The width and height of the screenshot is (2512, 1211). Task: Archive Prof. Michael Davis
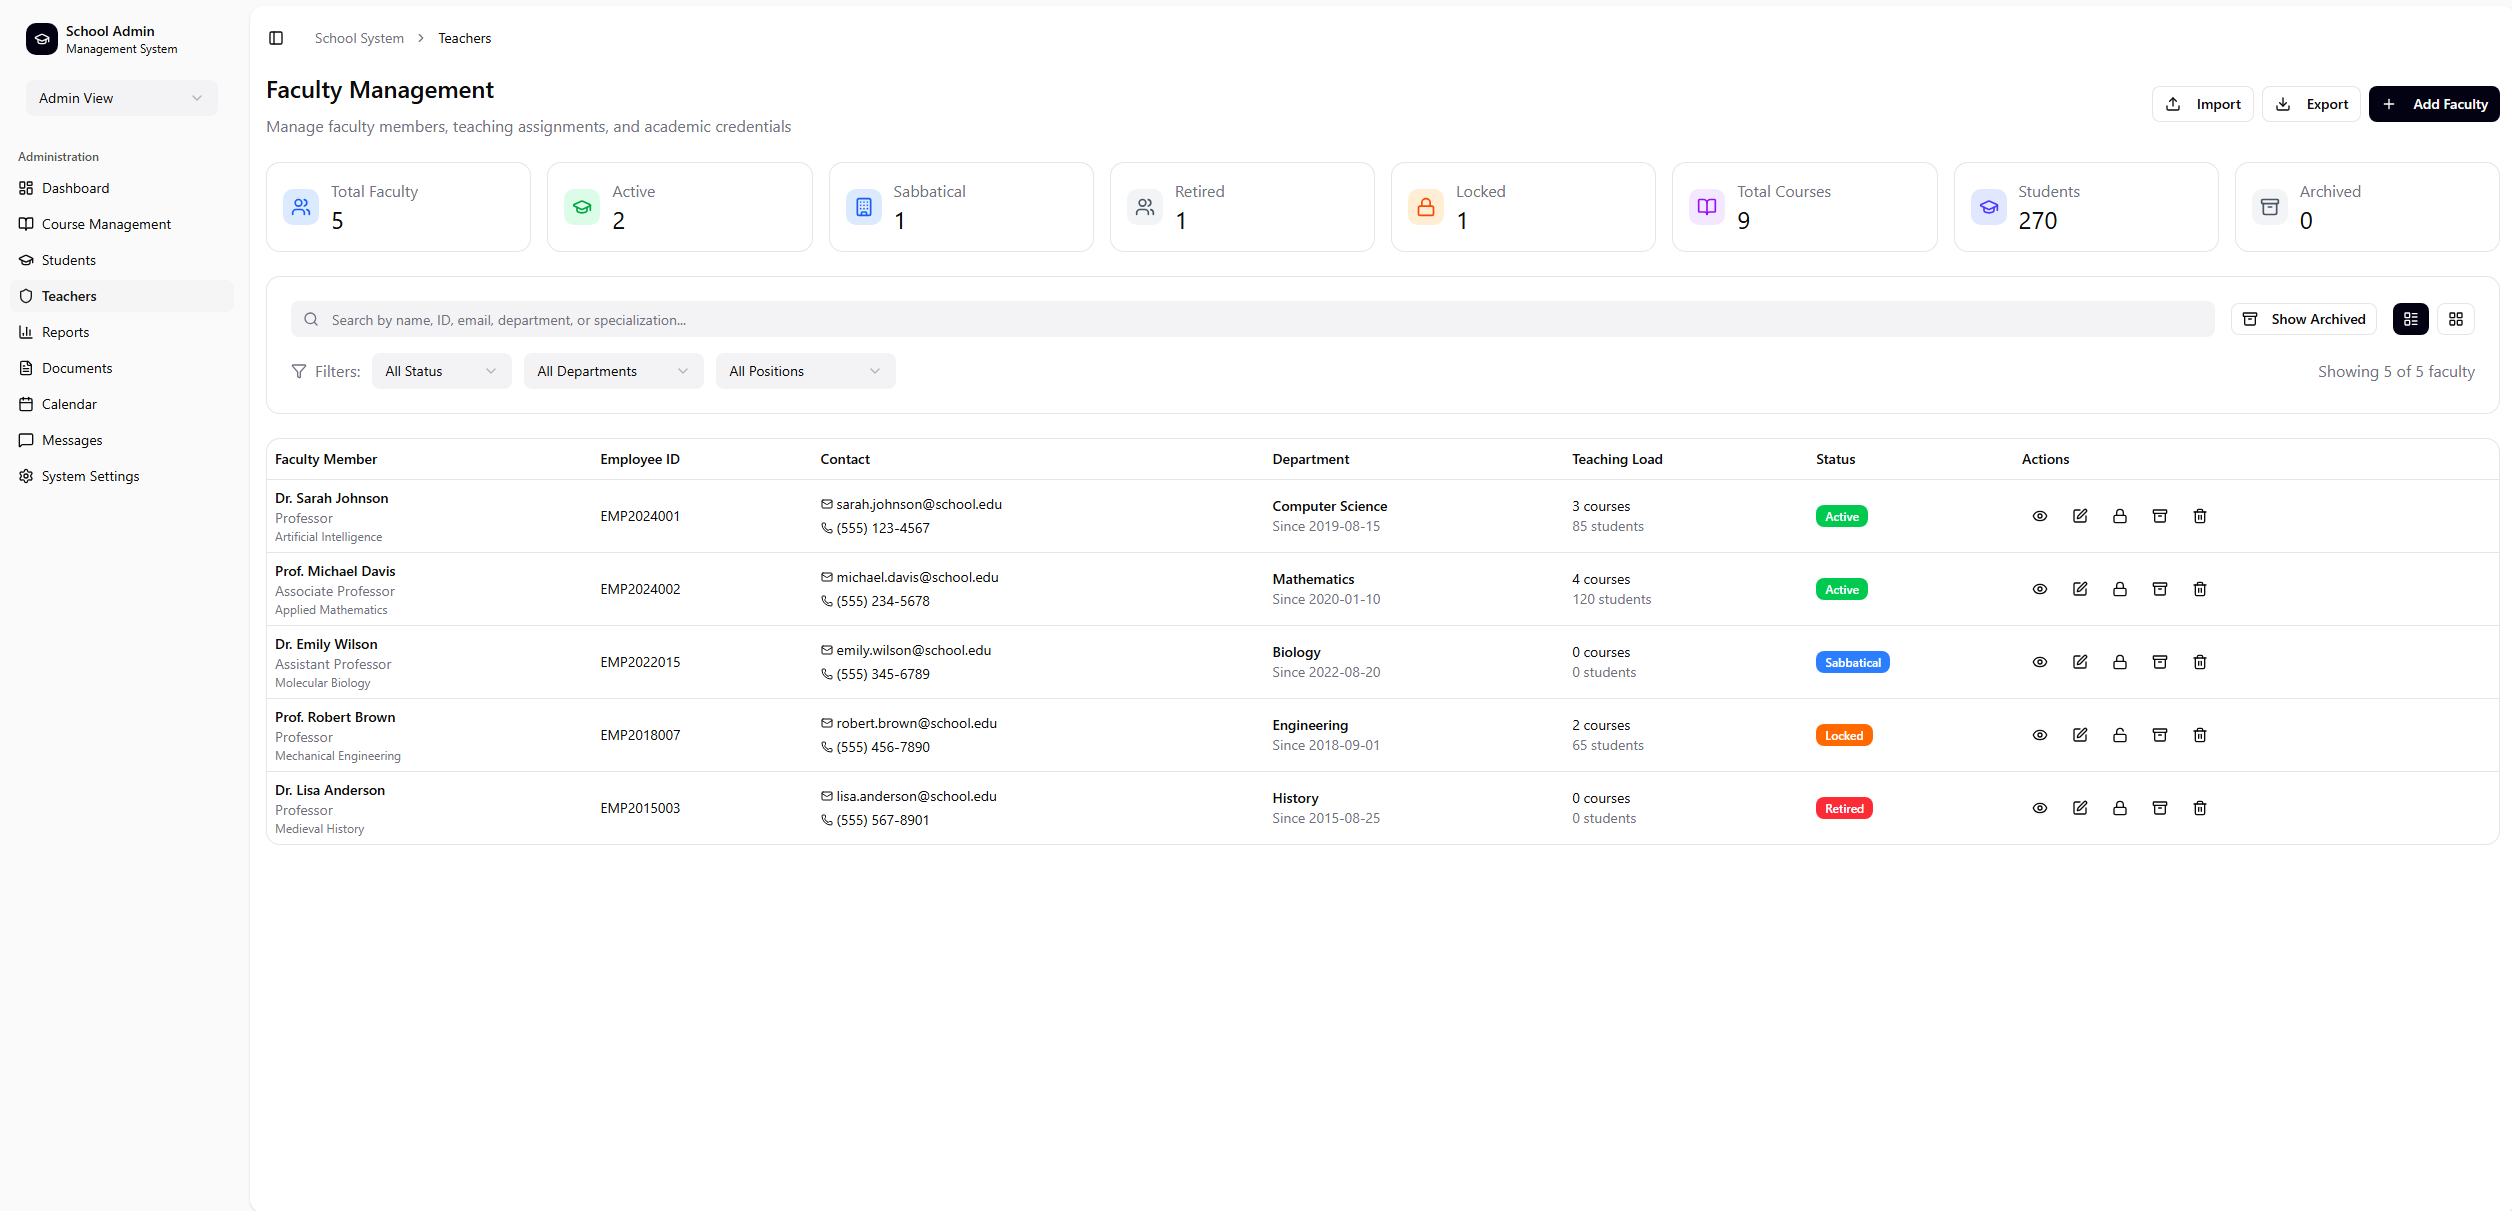(2160, 589)
